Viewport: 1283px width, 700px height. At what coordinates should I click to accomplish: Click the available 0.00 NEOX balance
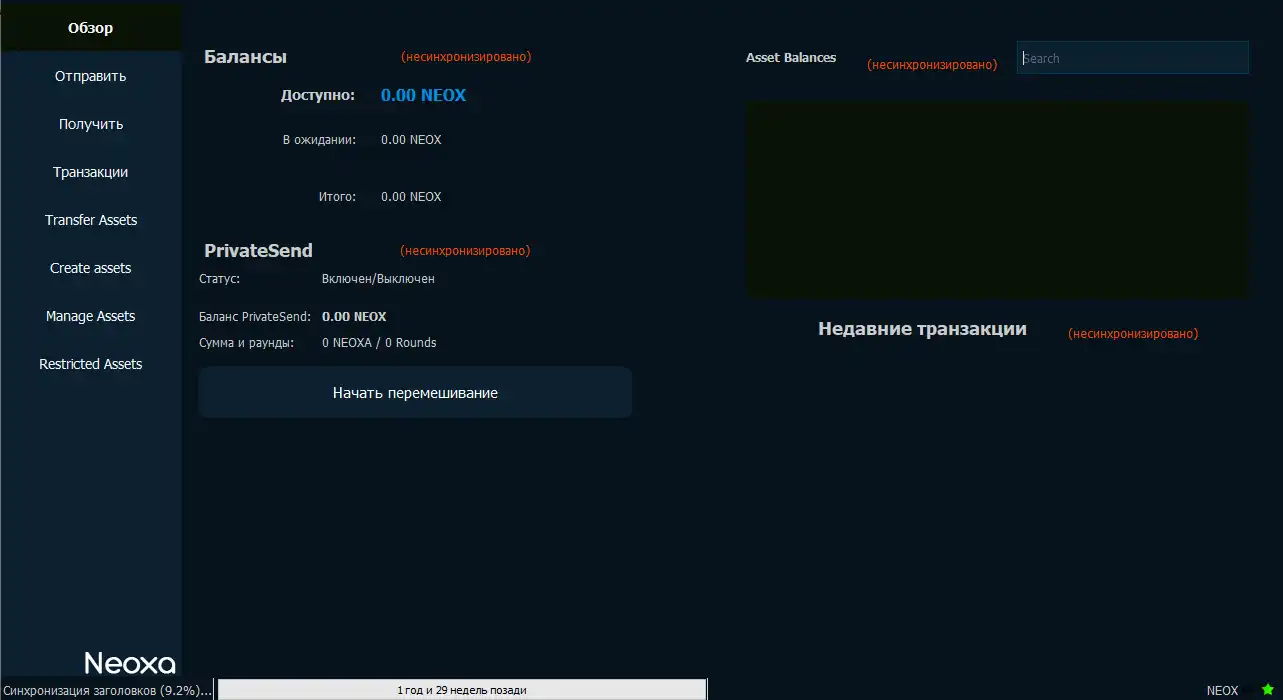point(423,96)
